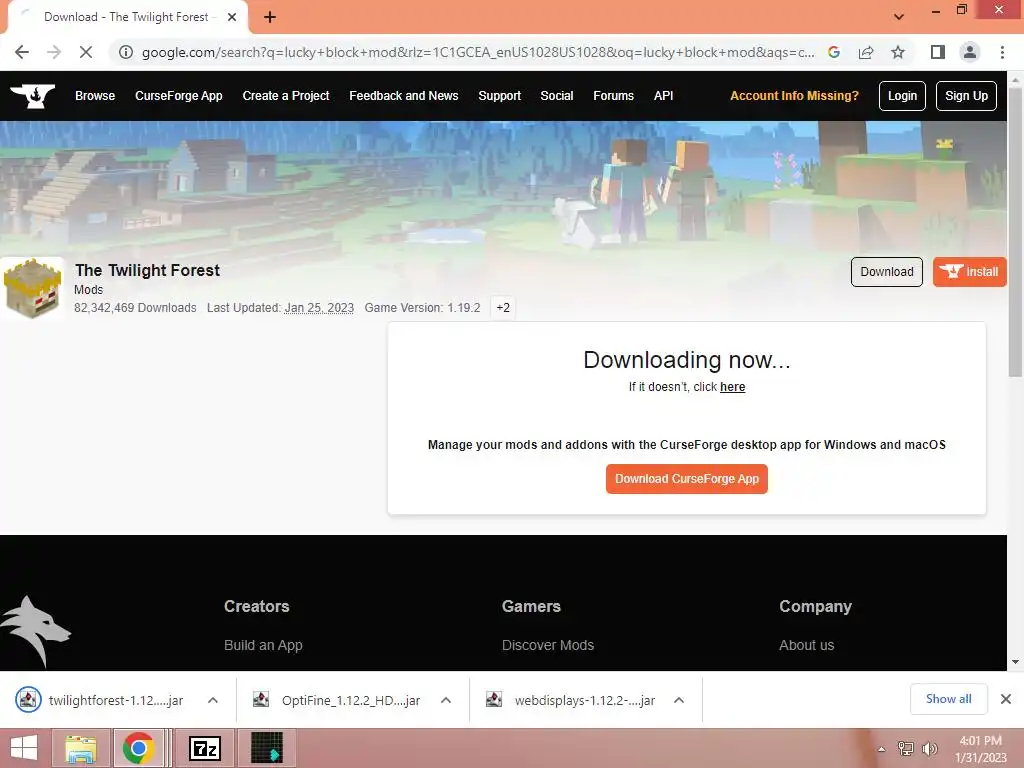Click the Mods category label
1024x768 pixels.
coord(88,289)
